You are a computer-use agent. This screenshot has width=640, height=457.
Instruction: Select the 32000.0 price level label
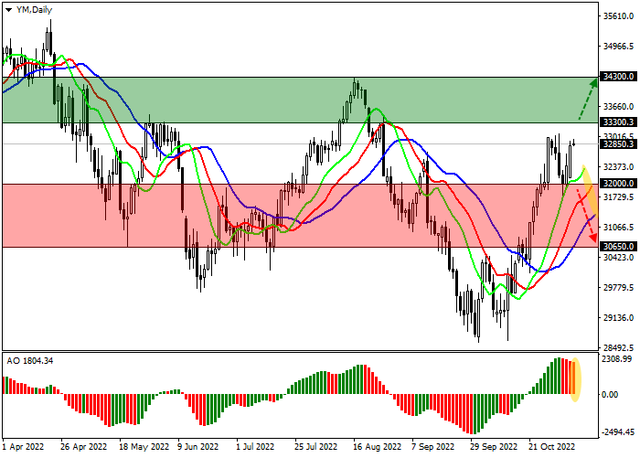618,184
